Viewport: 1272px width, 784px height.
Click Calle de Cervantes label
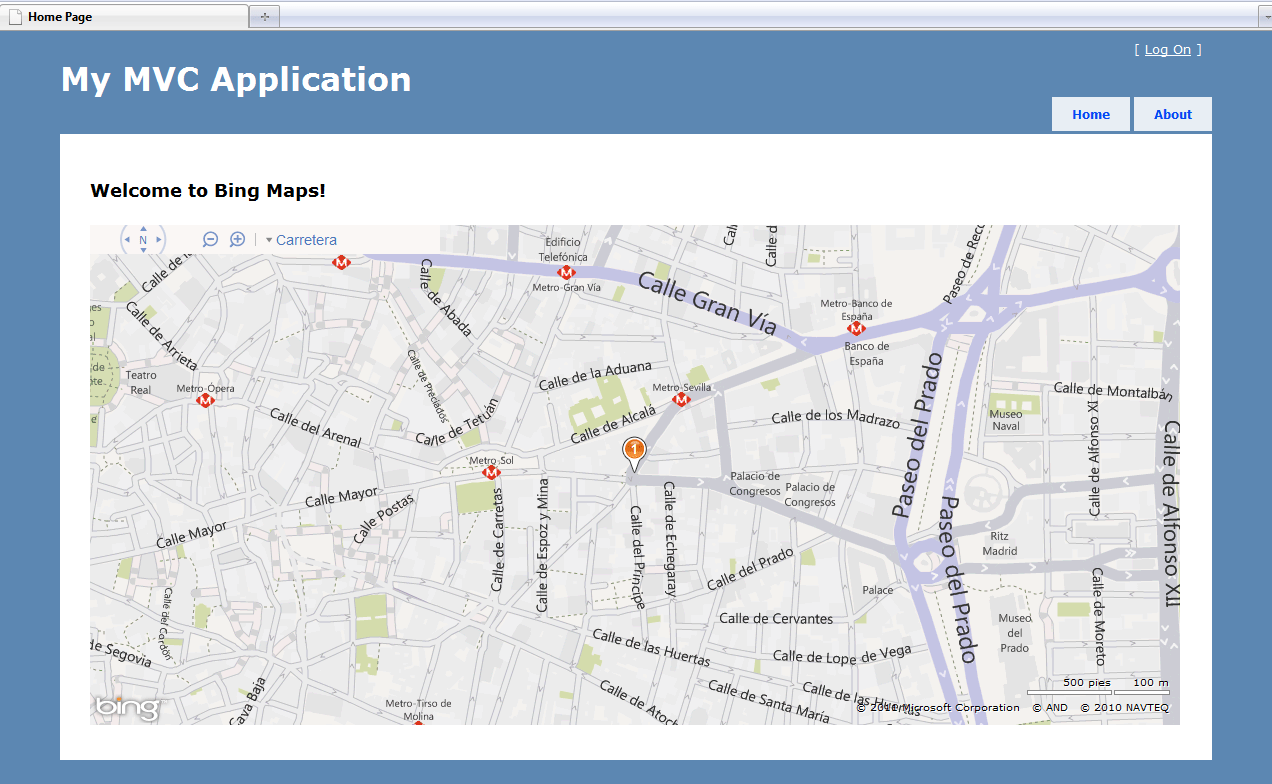point(776,618)
